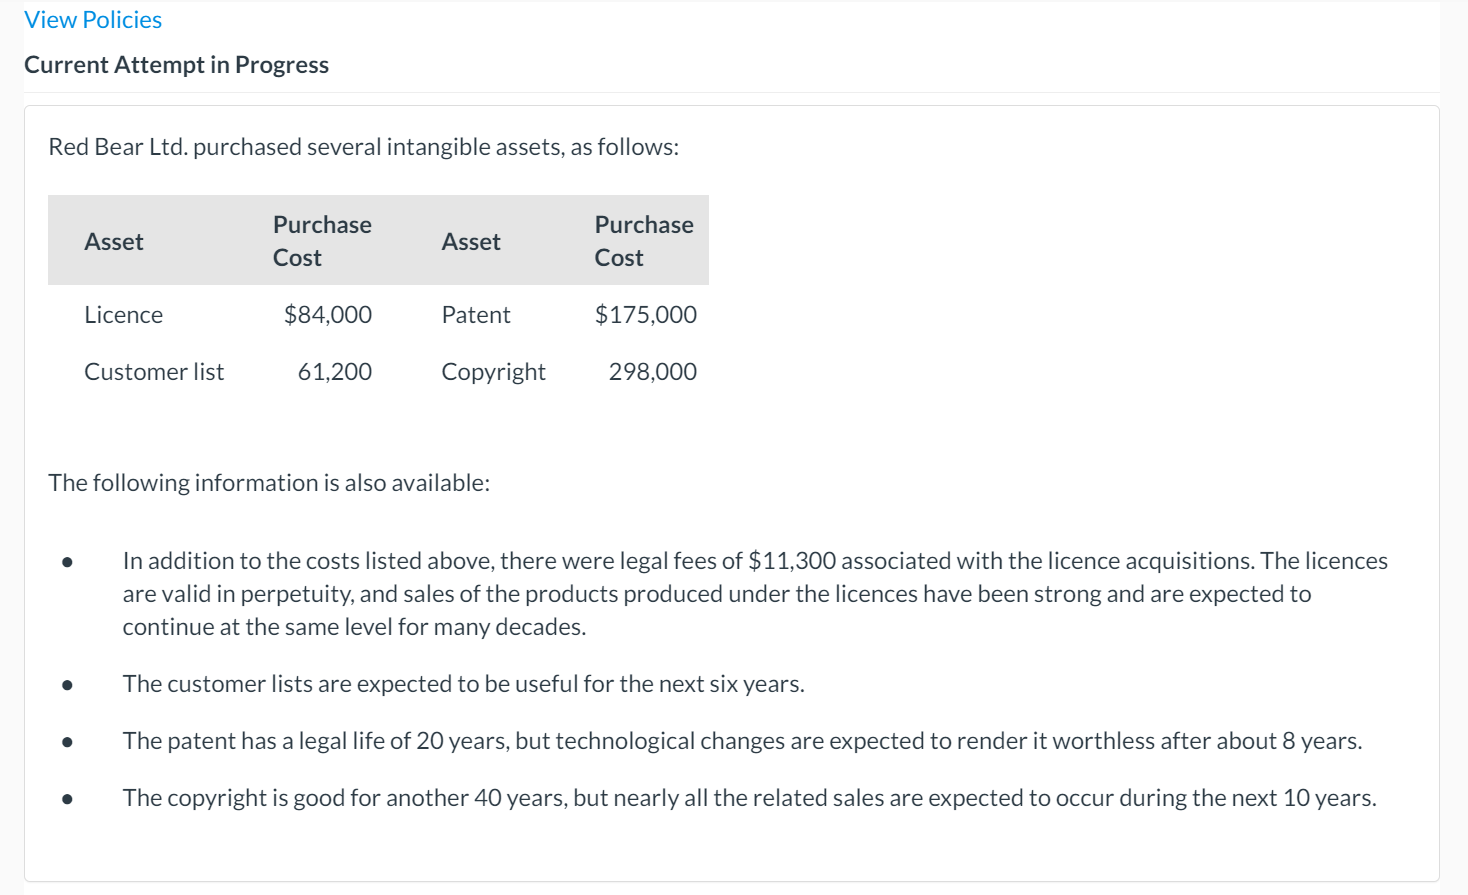Click the Current Attempt in Progress heading
This screenshot has width=1468, height=895.
pos(176,64)
